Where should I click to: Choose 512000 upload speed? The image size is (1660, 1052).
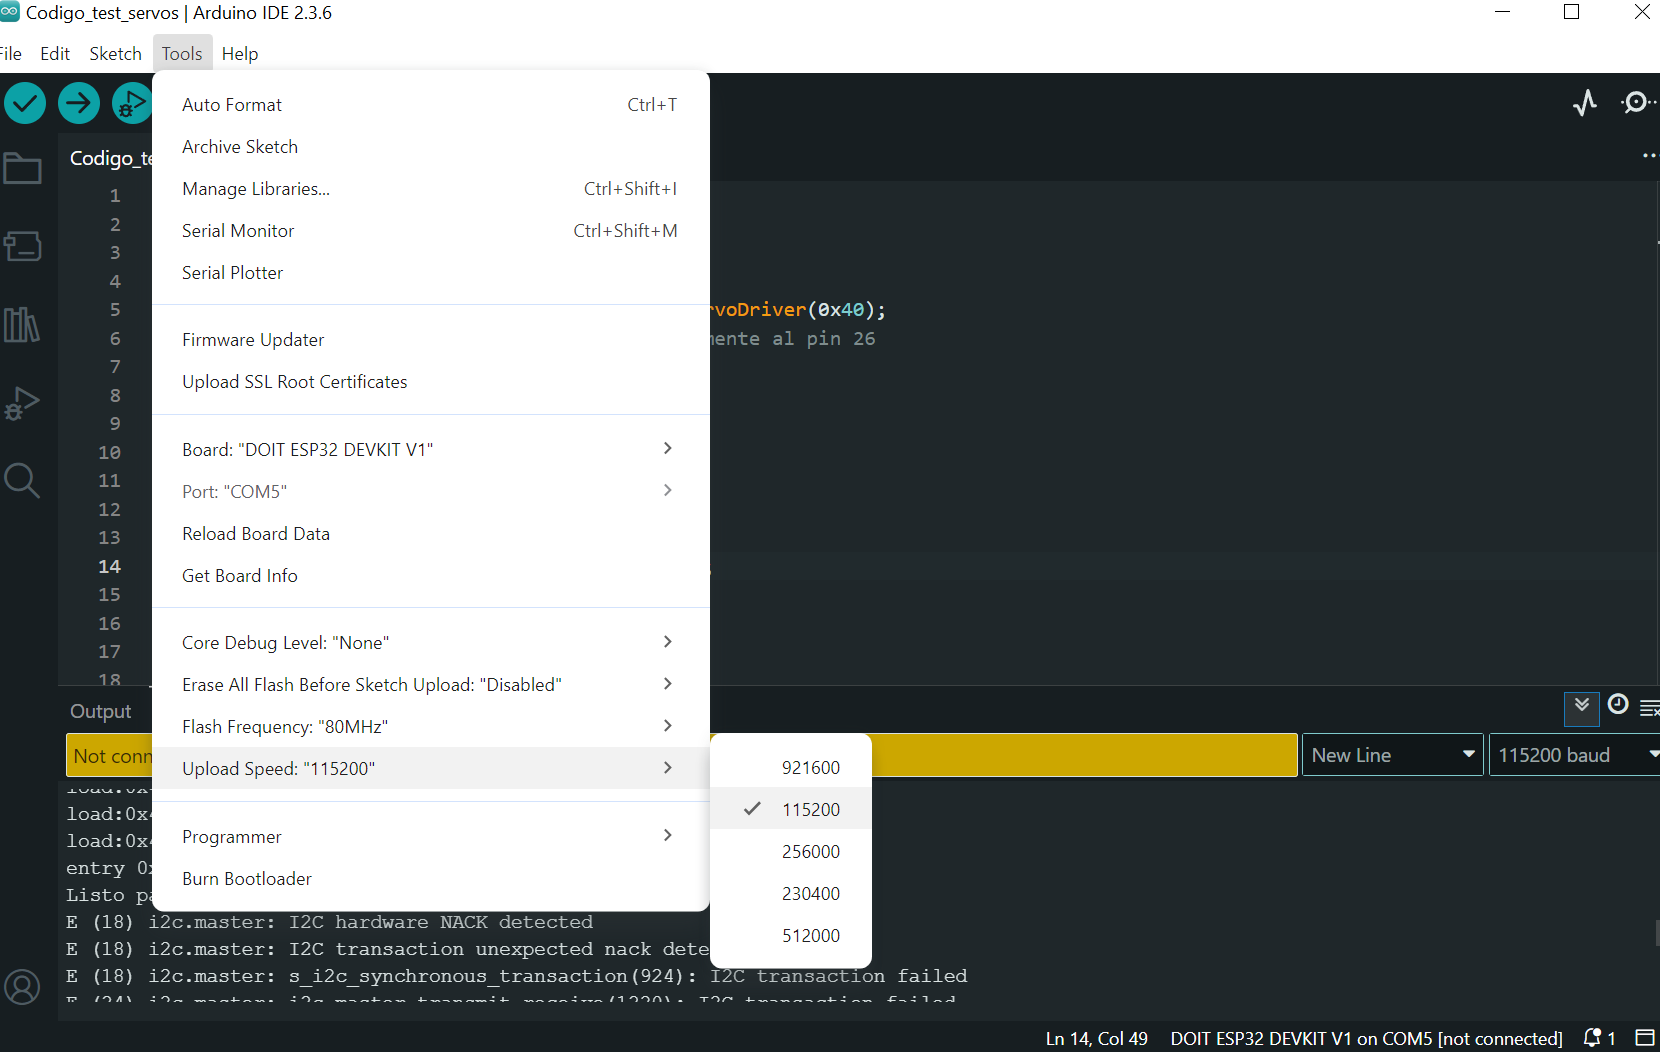(x=791, y=936)
